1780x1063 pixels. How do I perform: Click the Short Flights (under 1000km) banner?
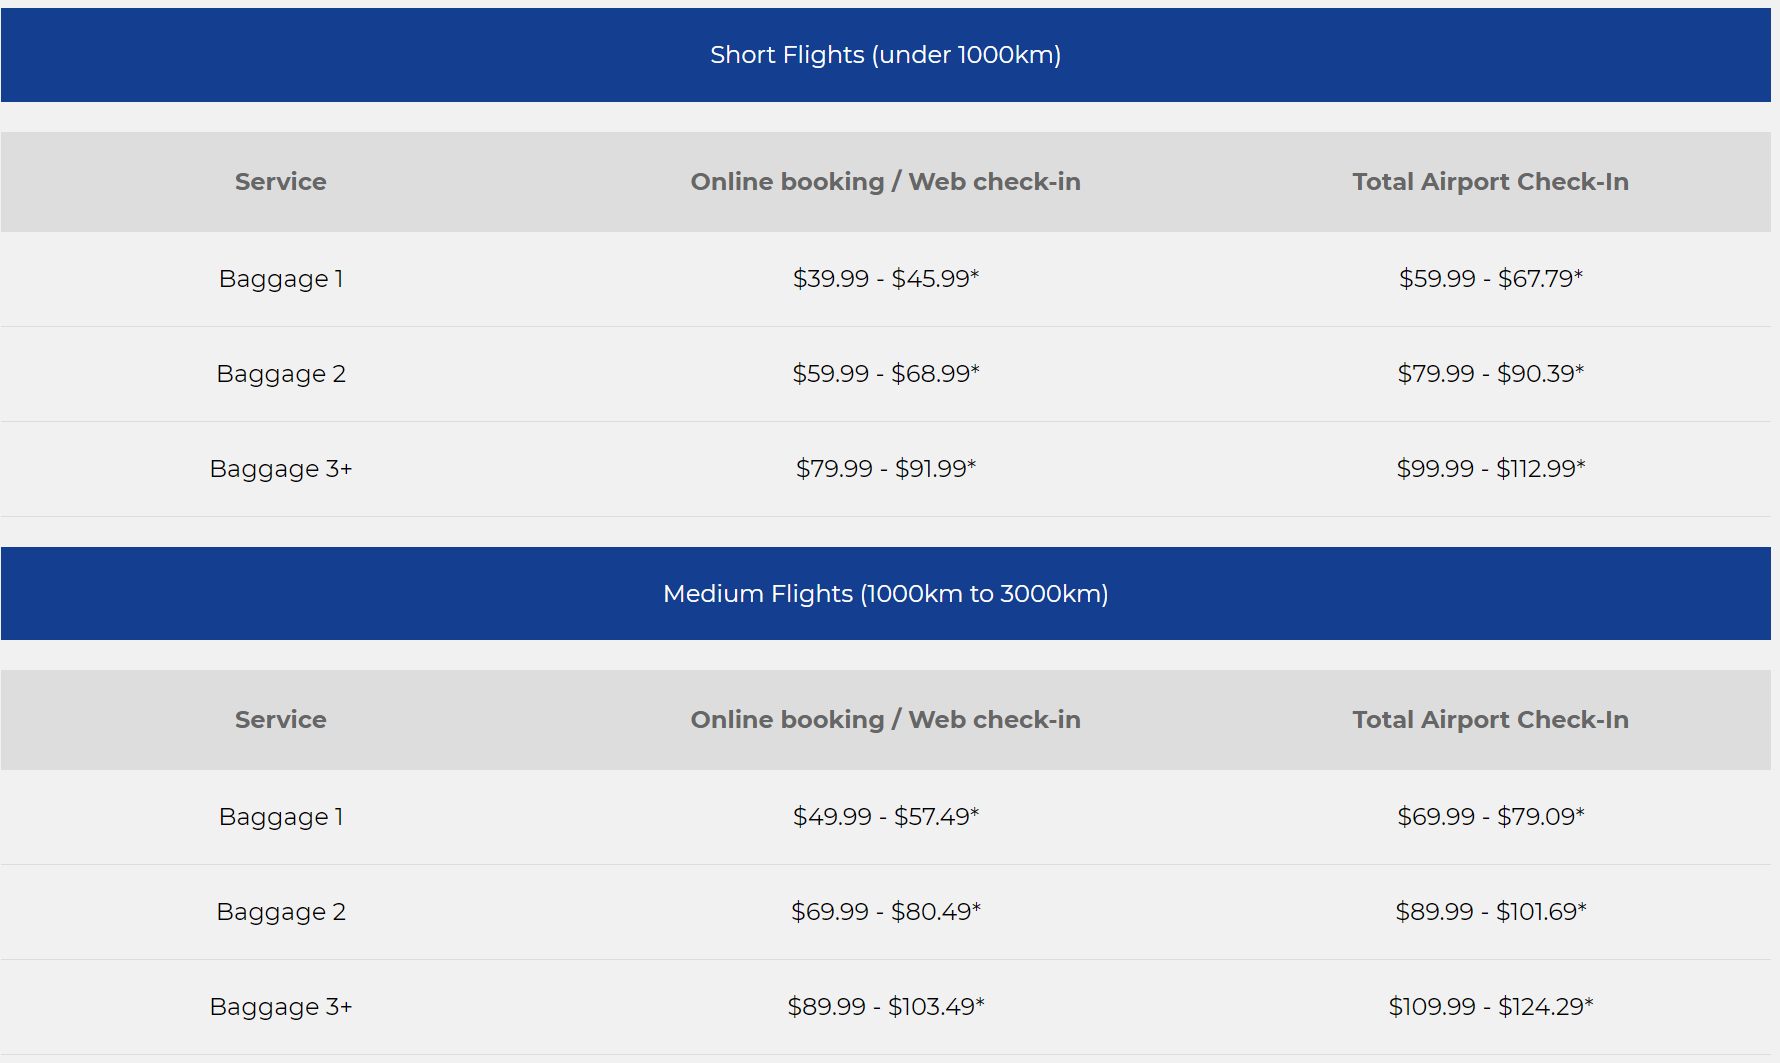885,55
